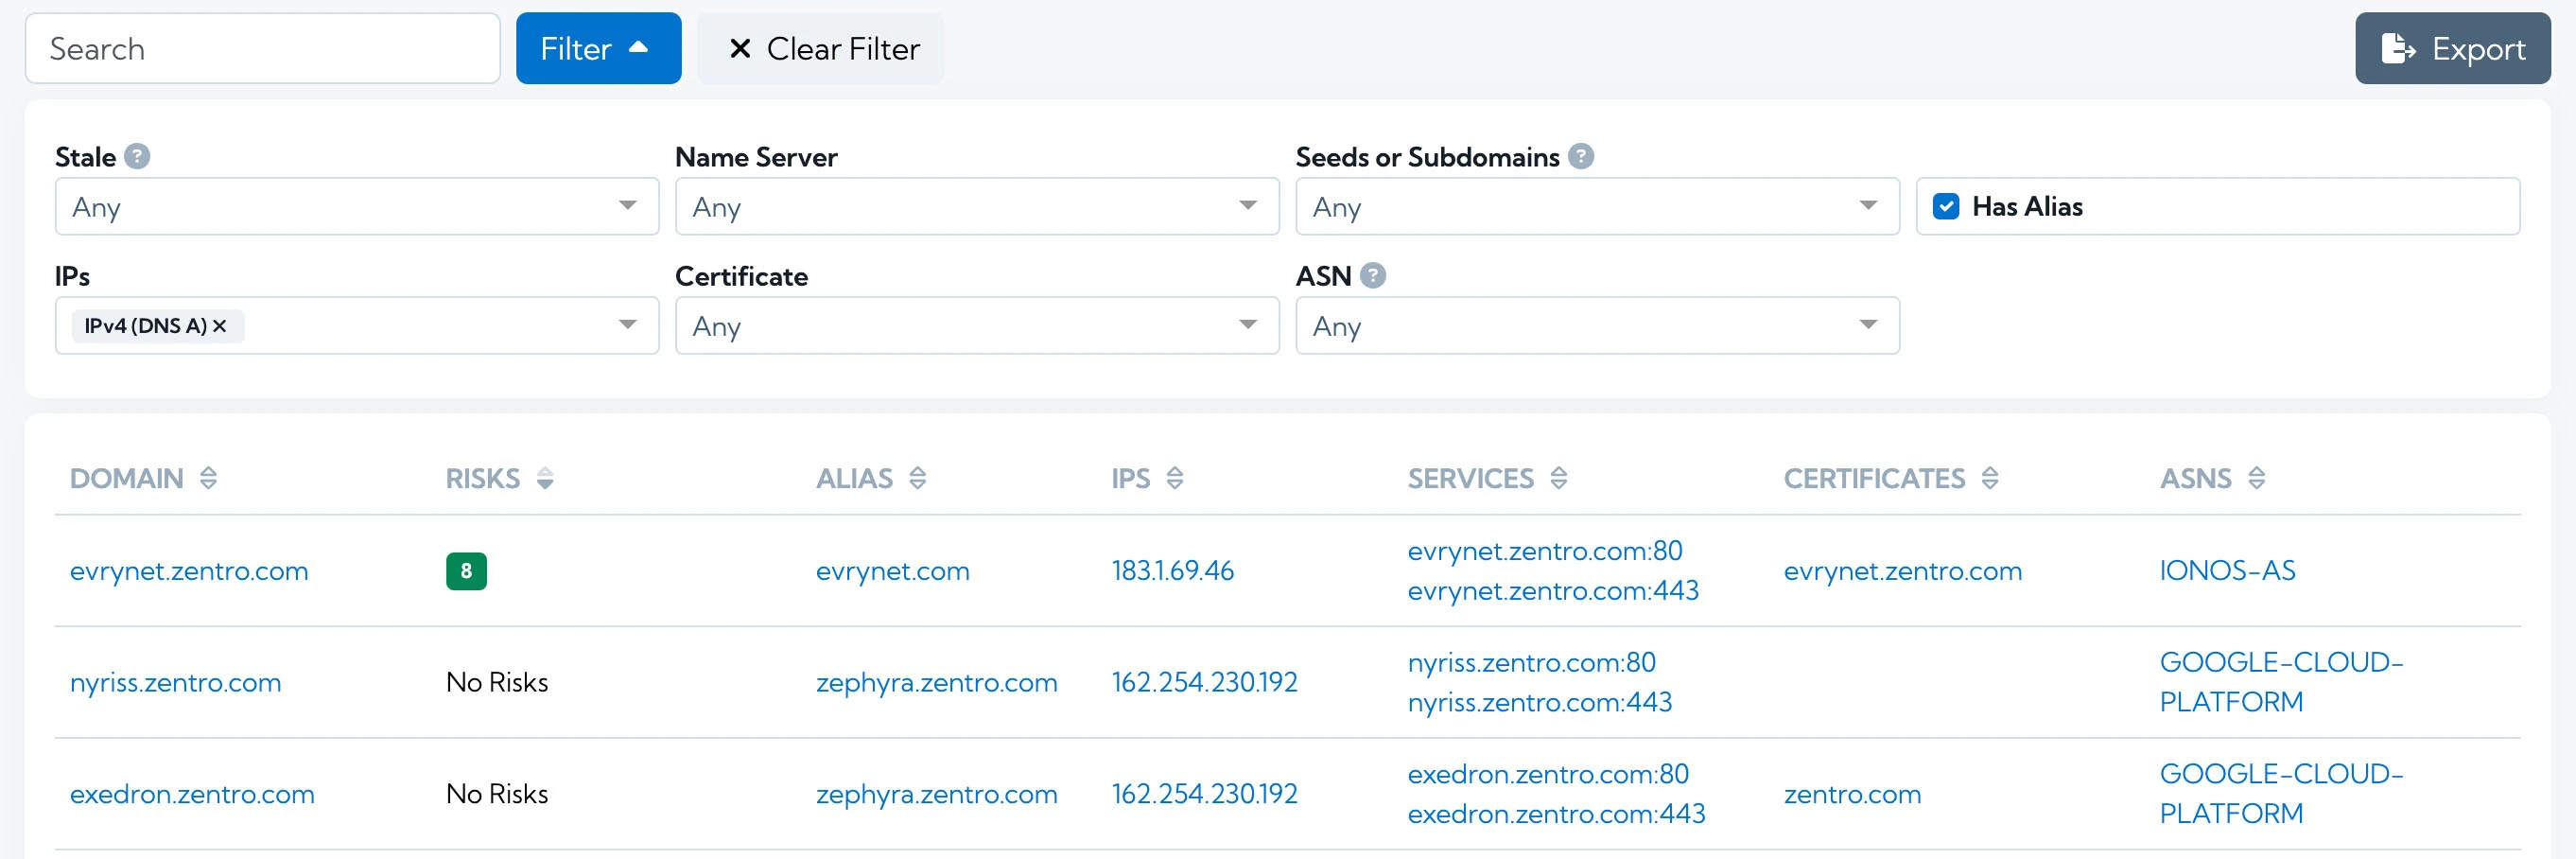2576x859 pixels.
Task: Open GOOGLE-CLOUD-PLATFORM ASN in exedron row
Action: [2281, 794]
